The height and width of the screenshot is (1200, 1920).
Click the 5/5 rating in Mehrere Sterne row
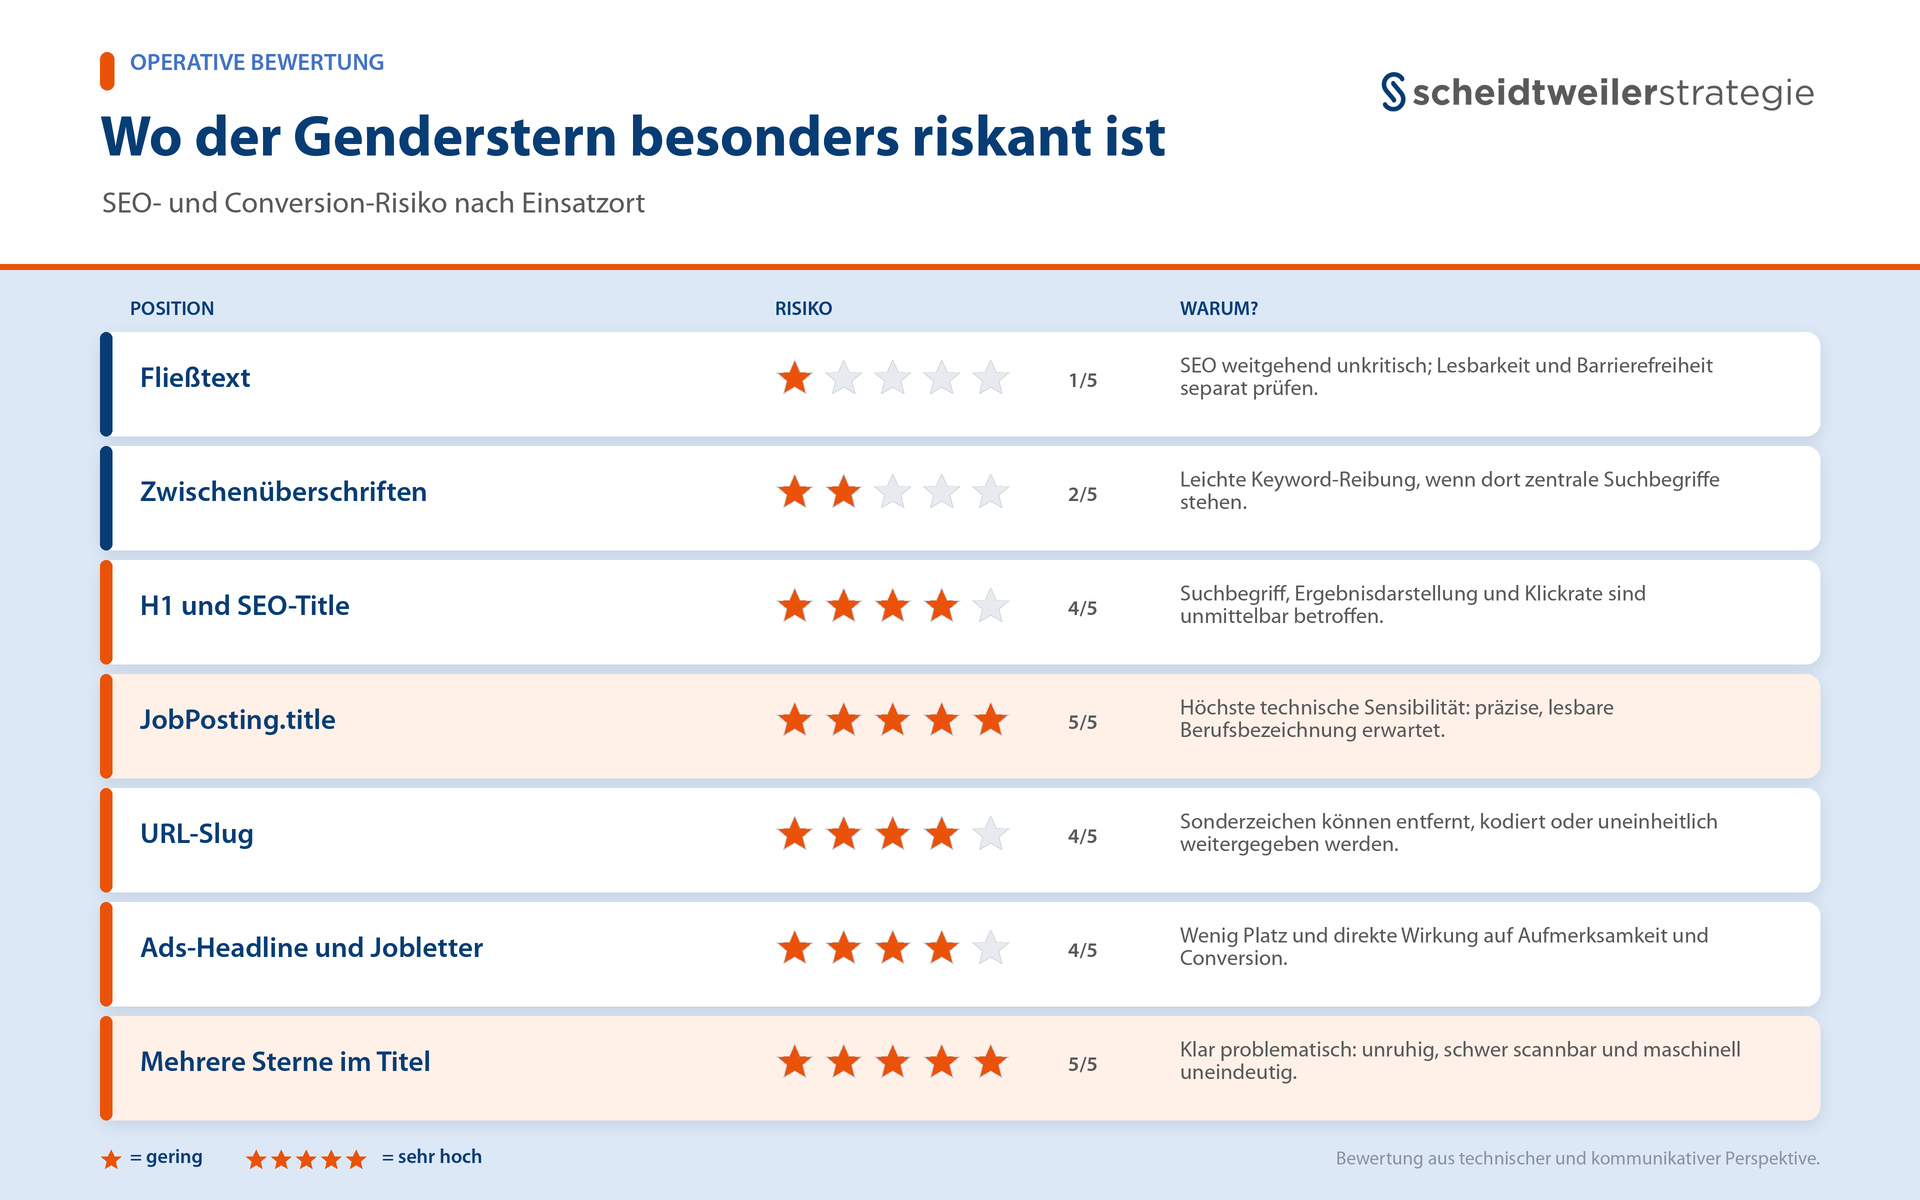click(1082, 1064)
